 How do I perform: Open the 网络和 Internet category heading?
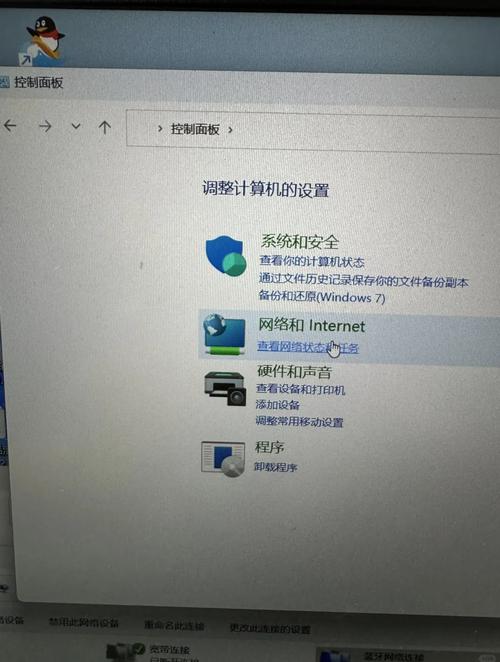pyautogui.click(x=312, y=326)
